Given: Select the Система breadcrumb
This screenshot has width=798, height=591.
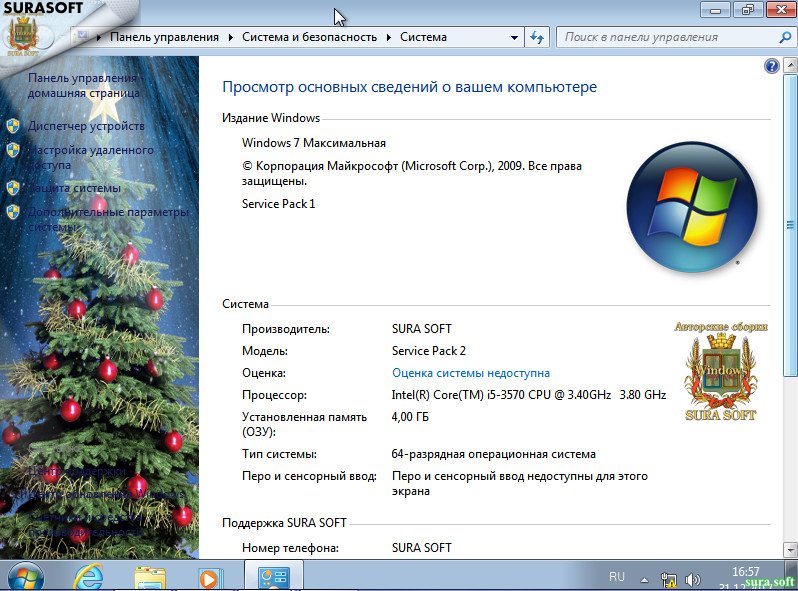Looking at the screenshot, I should pyautogui.click(x=423, y=37).
